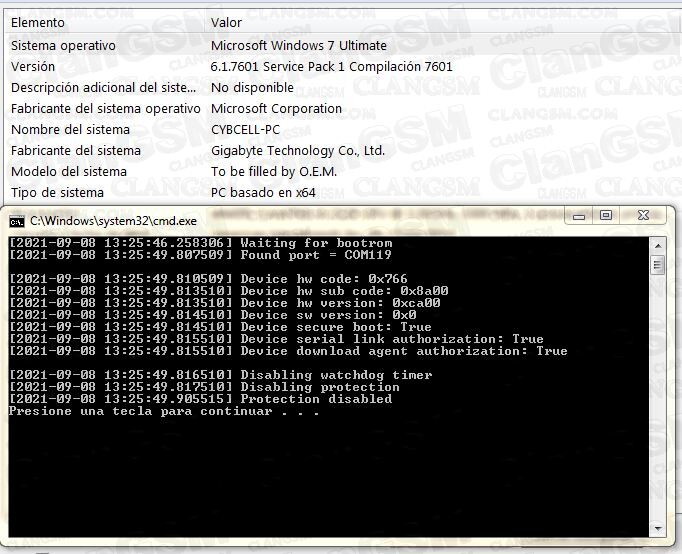Close the cmd.exe window
Screen dimensions: 682x554
(x=643, y=215)
